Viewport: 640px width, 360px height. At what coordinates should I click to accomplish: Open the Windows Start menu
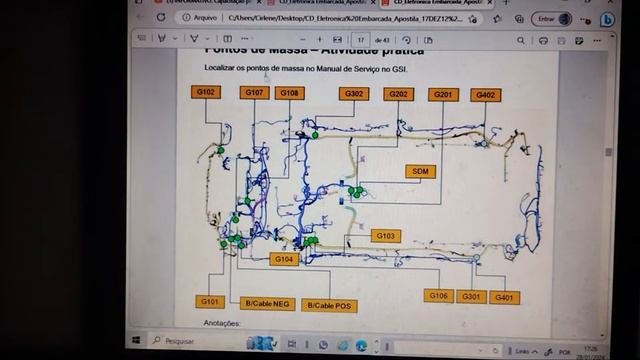(x=136, y=340)
